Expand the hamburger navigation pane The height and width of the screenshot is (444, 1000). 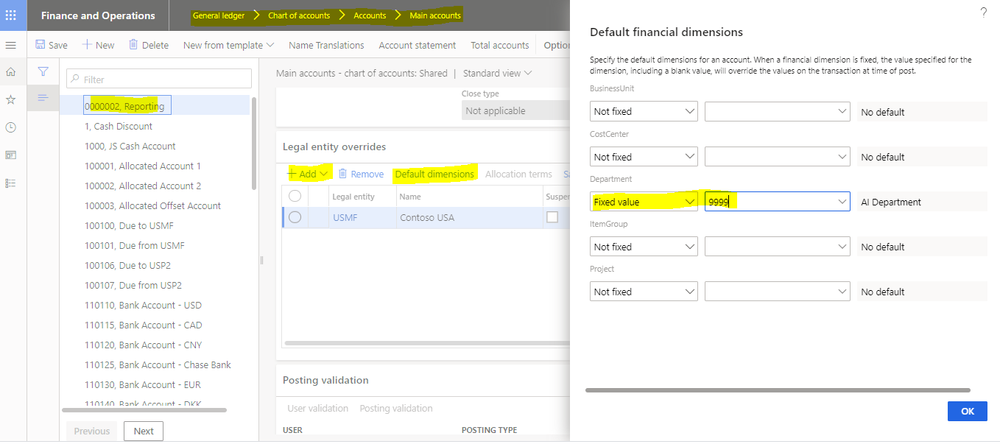[x=11, y=46]
